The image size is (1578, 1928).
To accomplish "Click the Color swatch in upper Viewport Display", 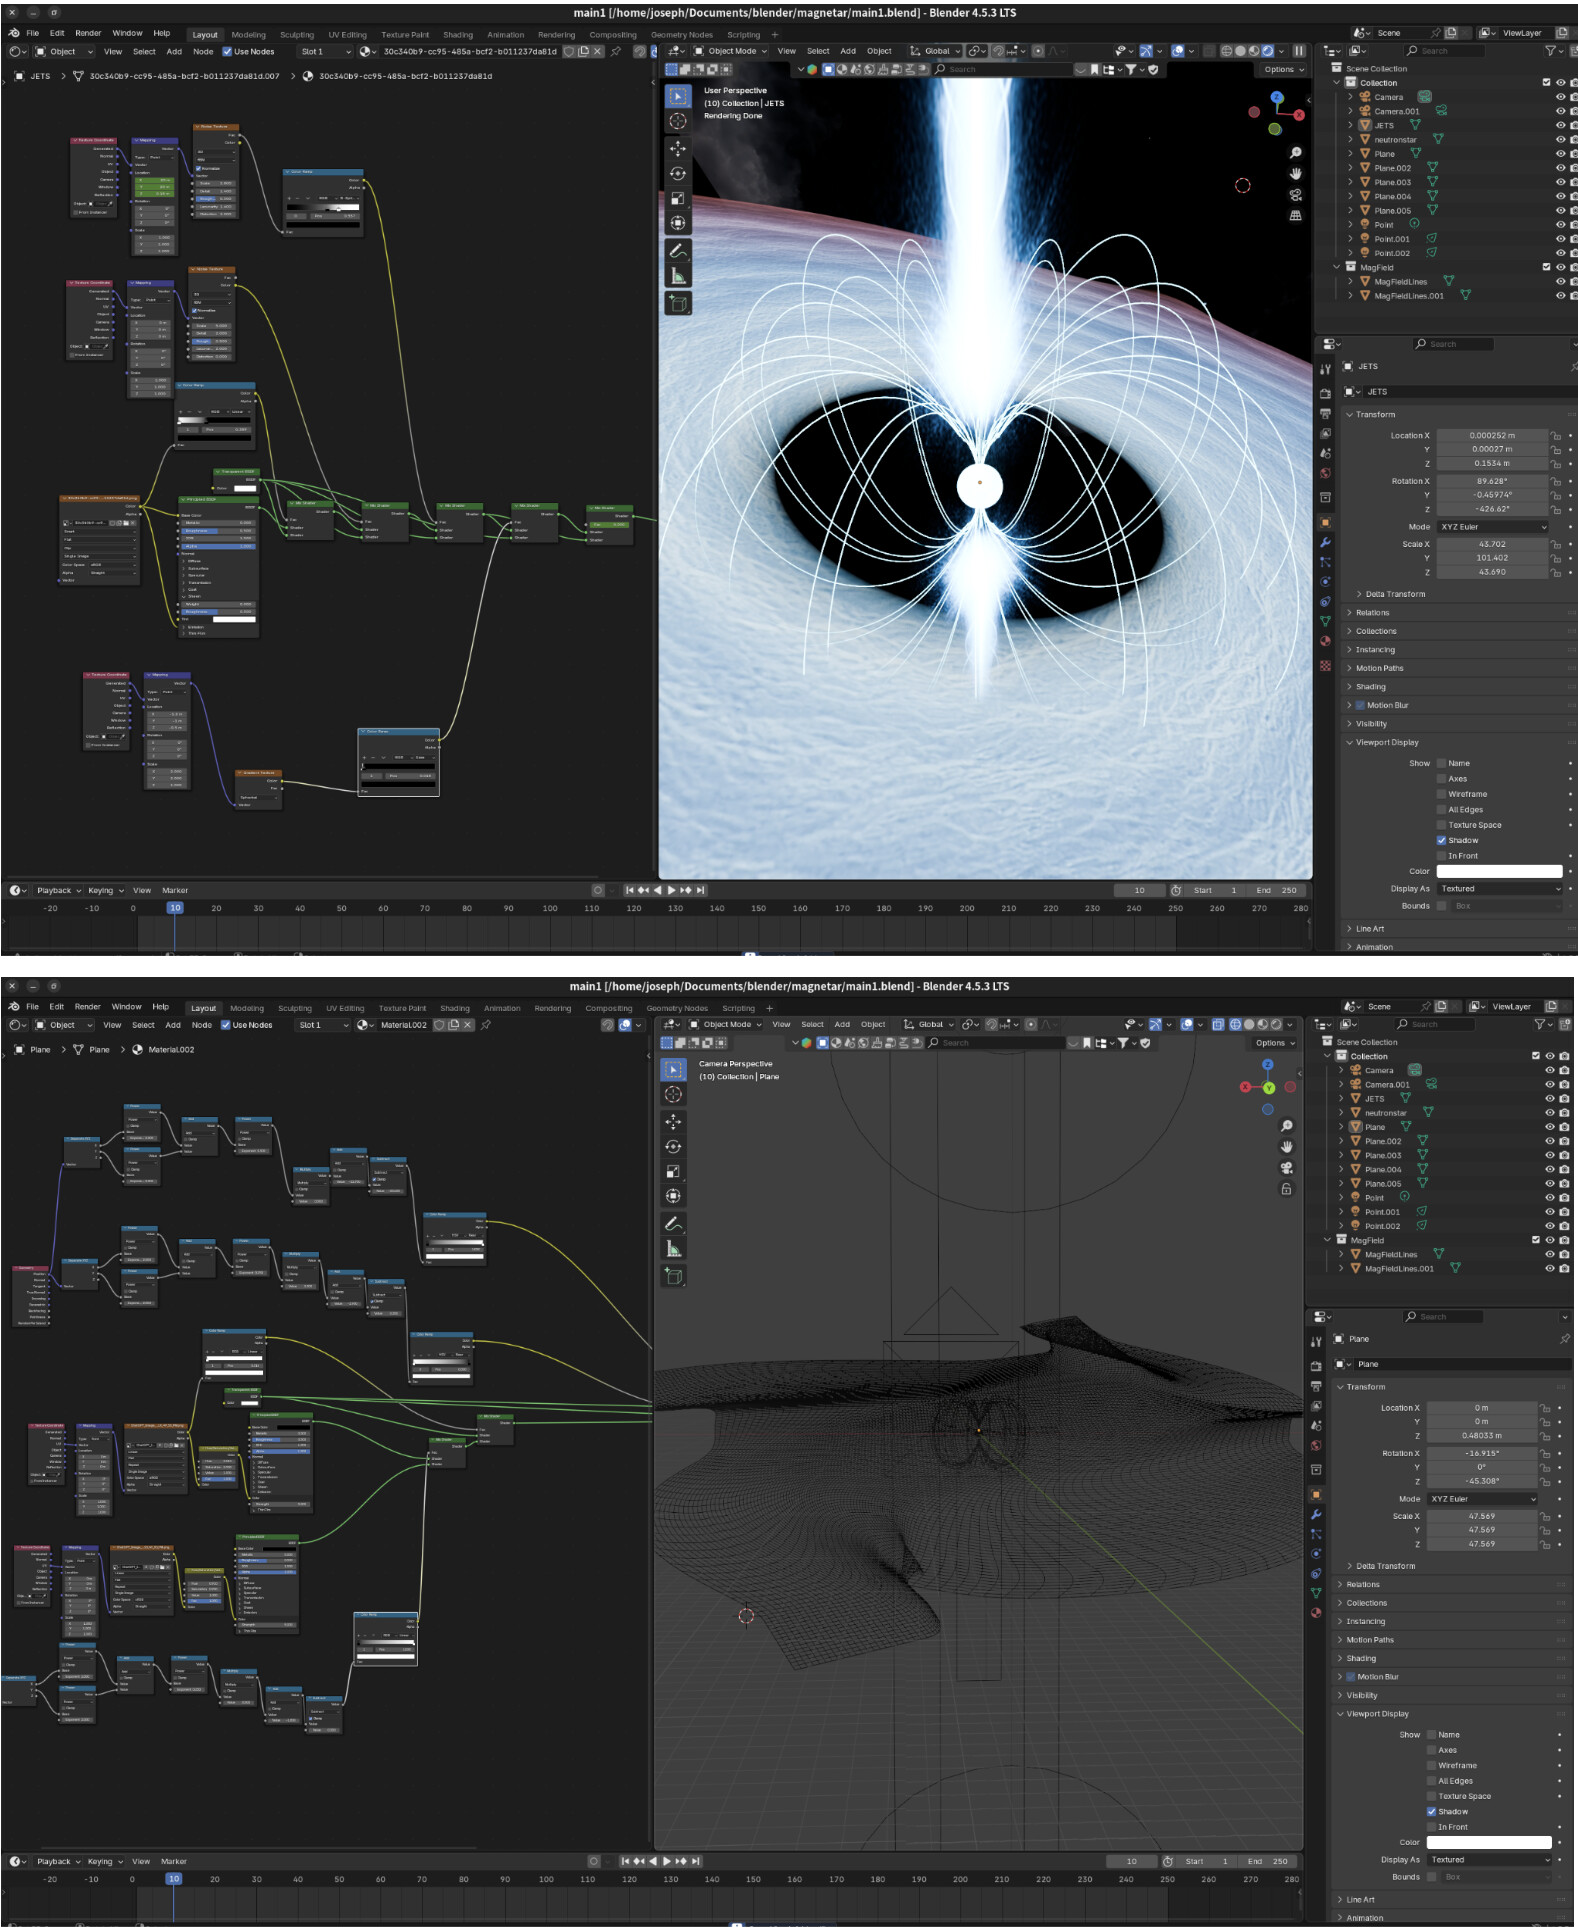I will point(1499,871).
